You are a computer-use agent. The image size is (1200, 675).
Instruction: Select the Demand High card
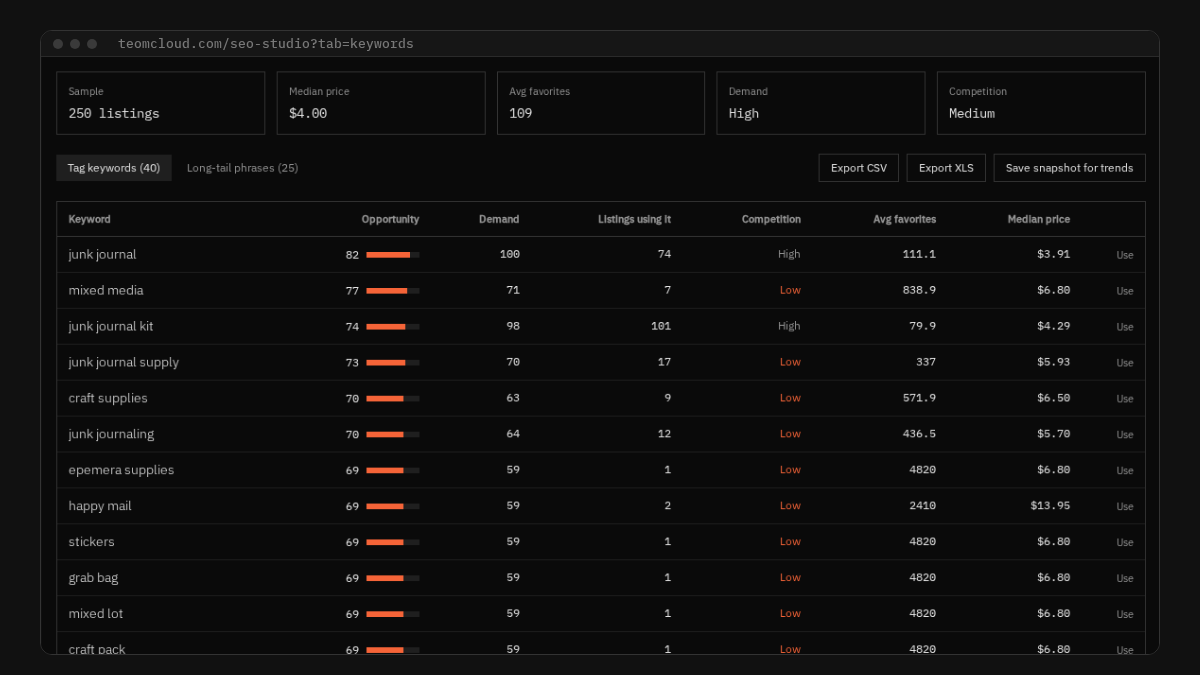[821, 103]
